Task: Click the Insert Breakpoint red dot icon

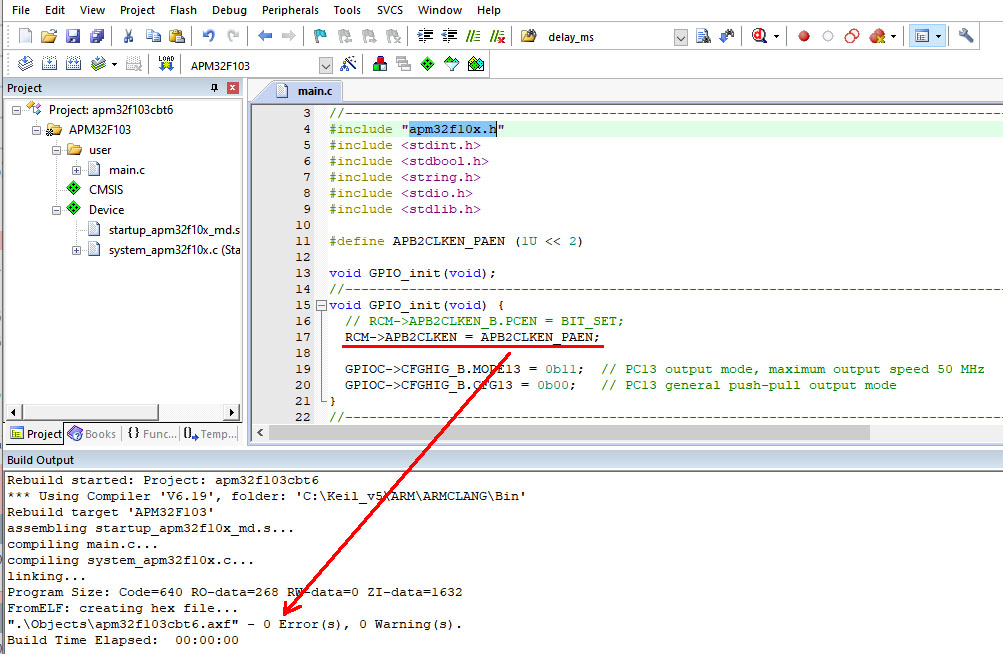Action: pos(803,36)
